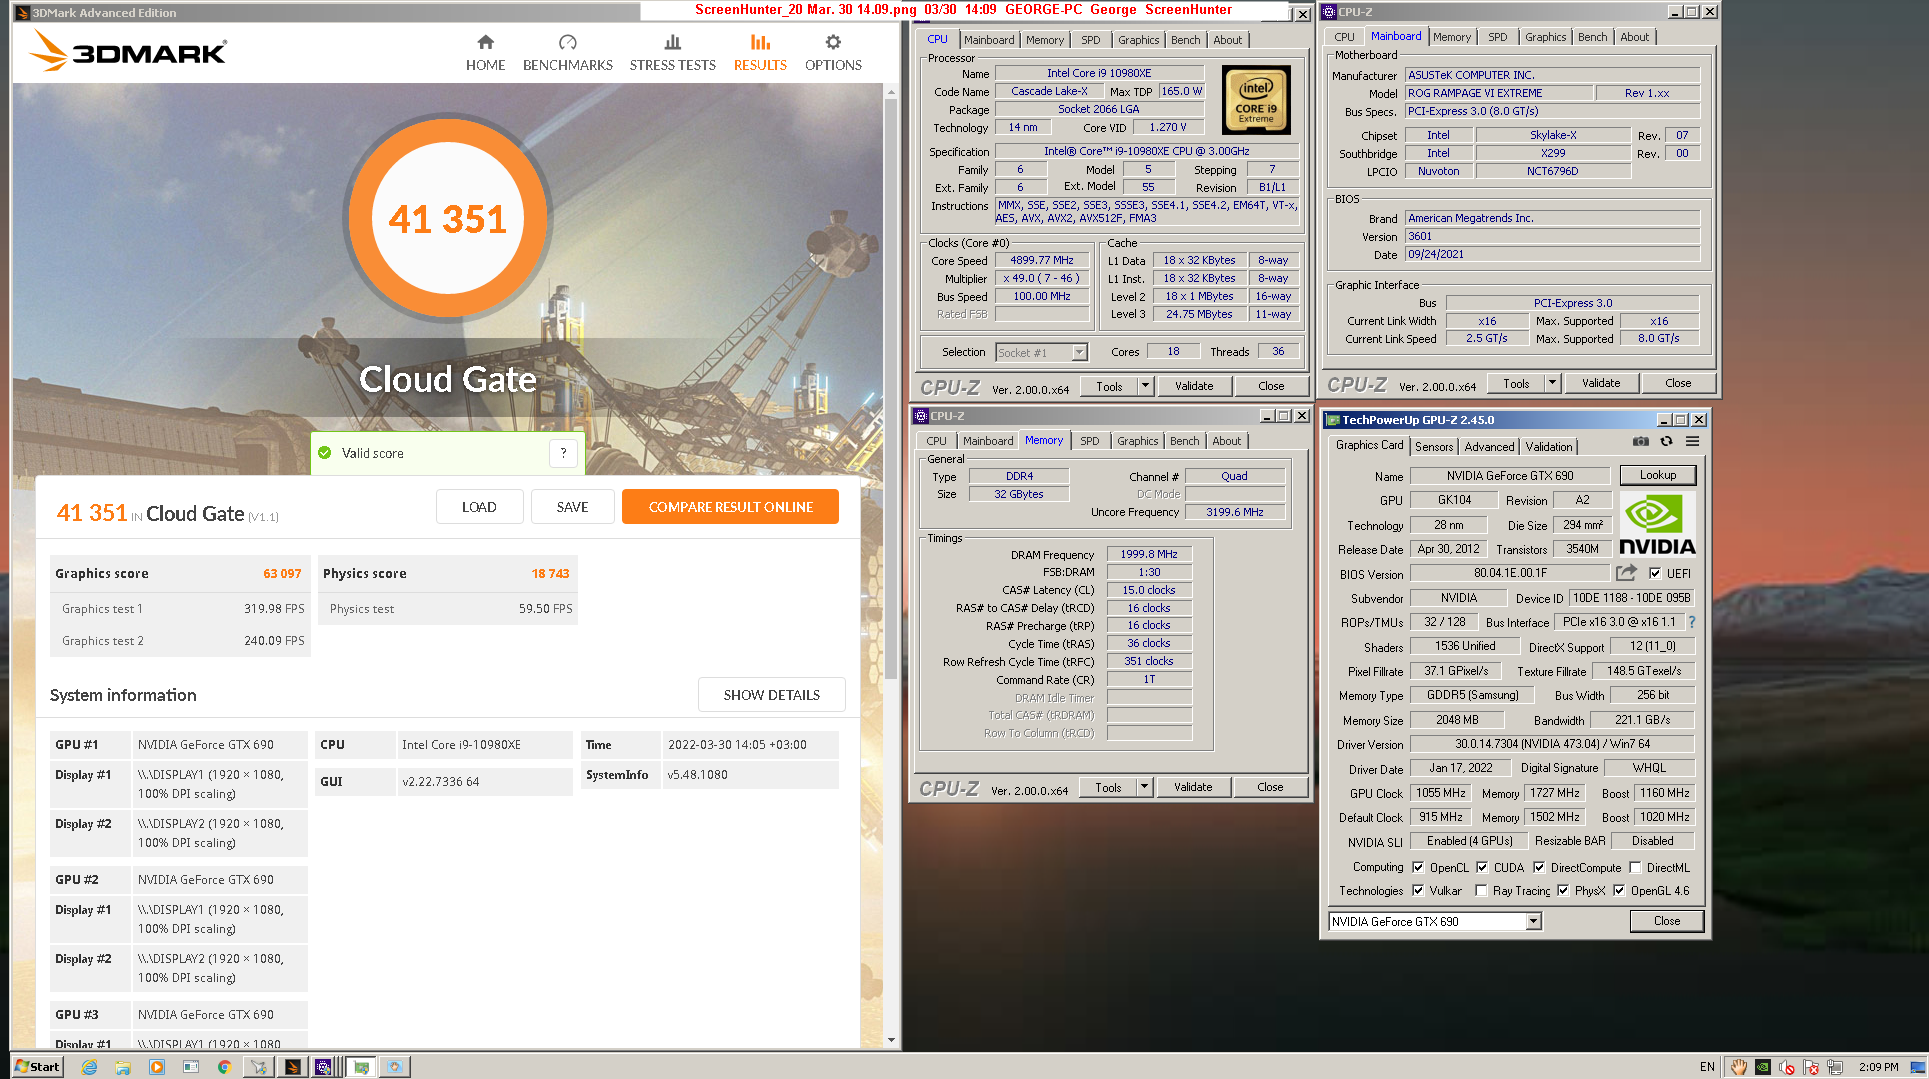Screen dimensions: 1929x1079
Task: Toggle the DirectML checkbox
Action: click(x=1635, y=867)
